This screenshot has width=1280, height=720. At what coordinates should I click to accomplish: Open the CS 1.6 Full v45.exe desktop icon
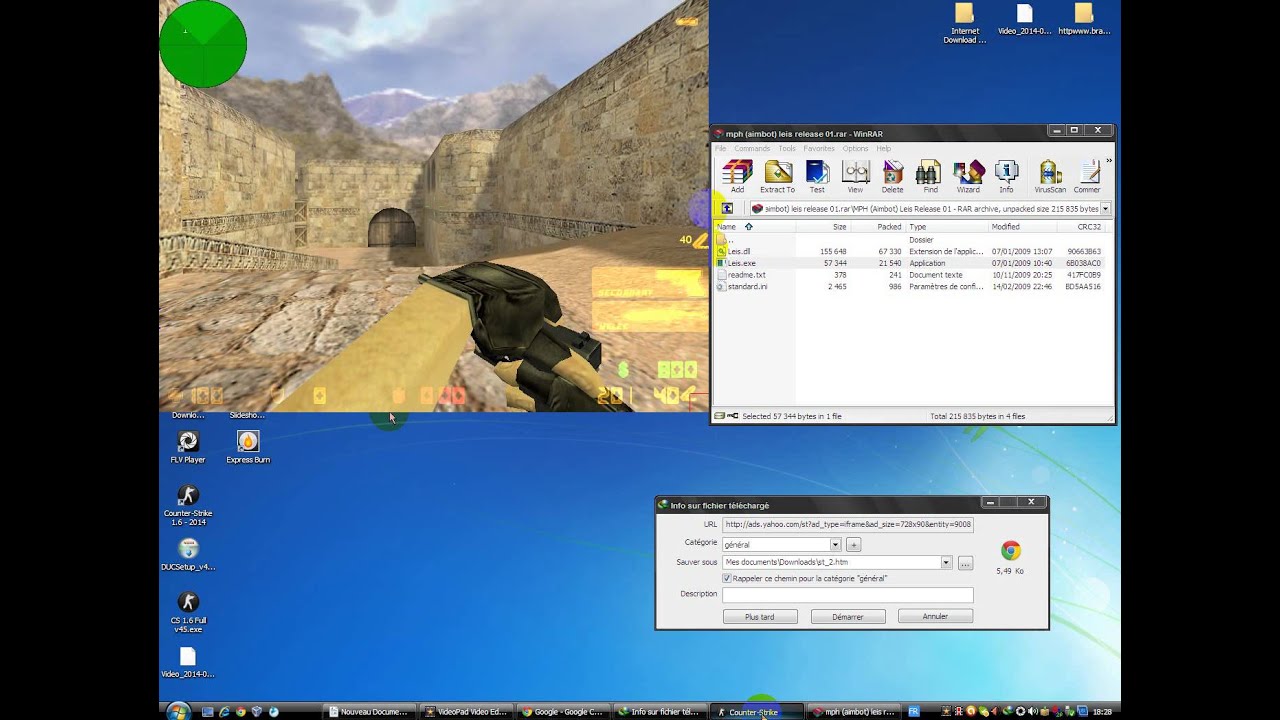(188, 612)
